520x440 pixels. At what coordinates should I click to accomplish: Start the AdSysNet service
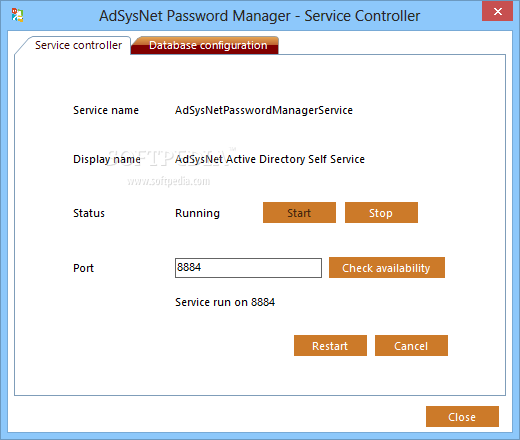point(299,213)
